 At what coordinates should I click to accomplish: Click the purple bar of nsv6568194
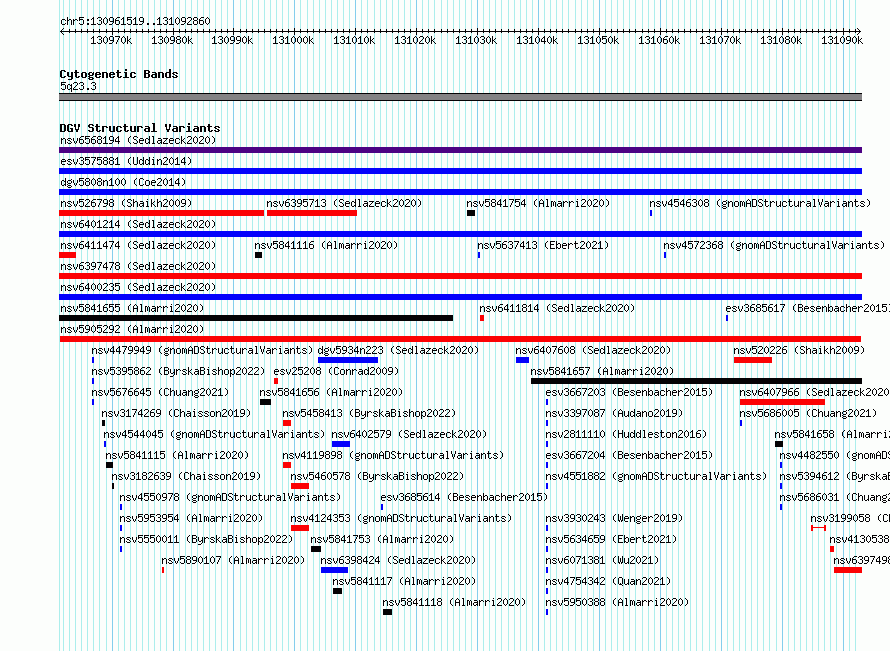click(460, 150)
